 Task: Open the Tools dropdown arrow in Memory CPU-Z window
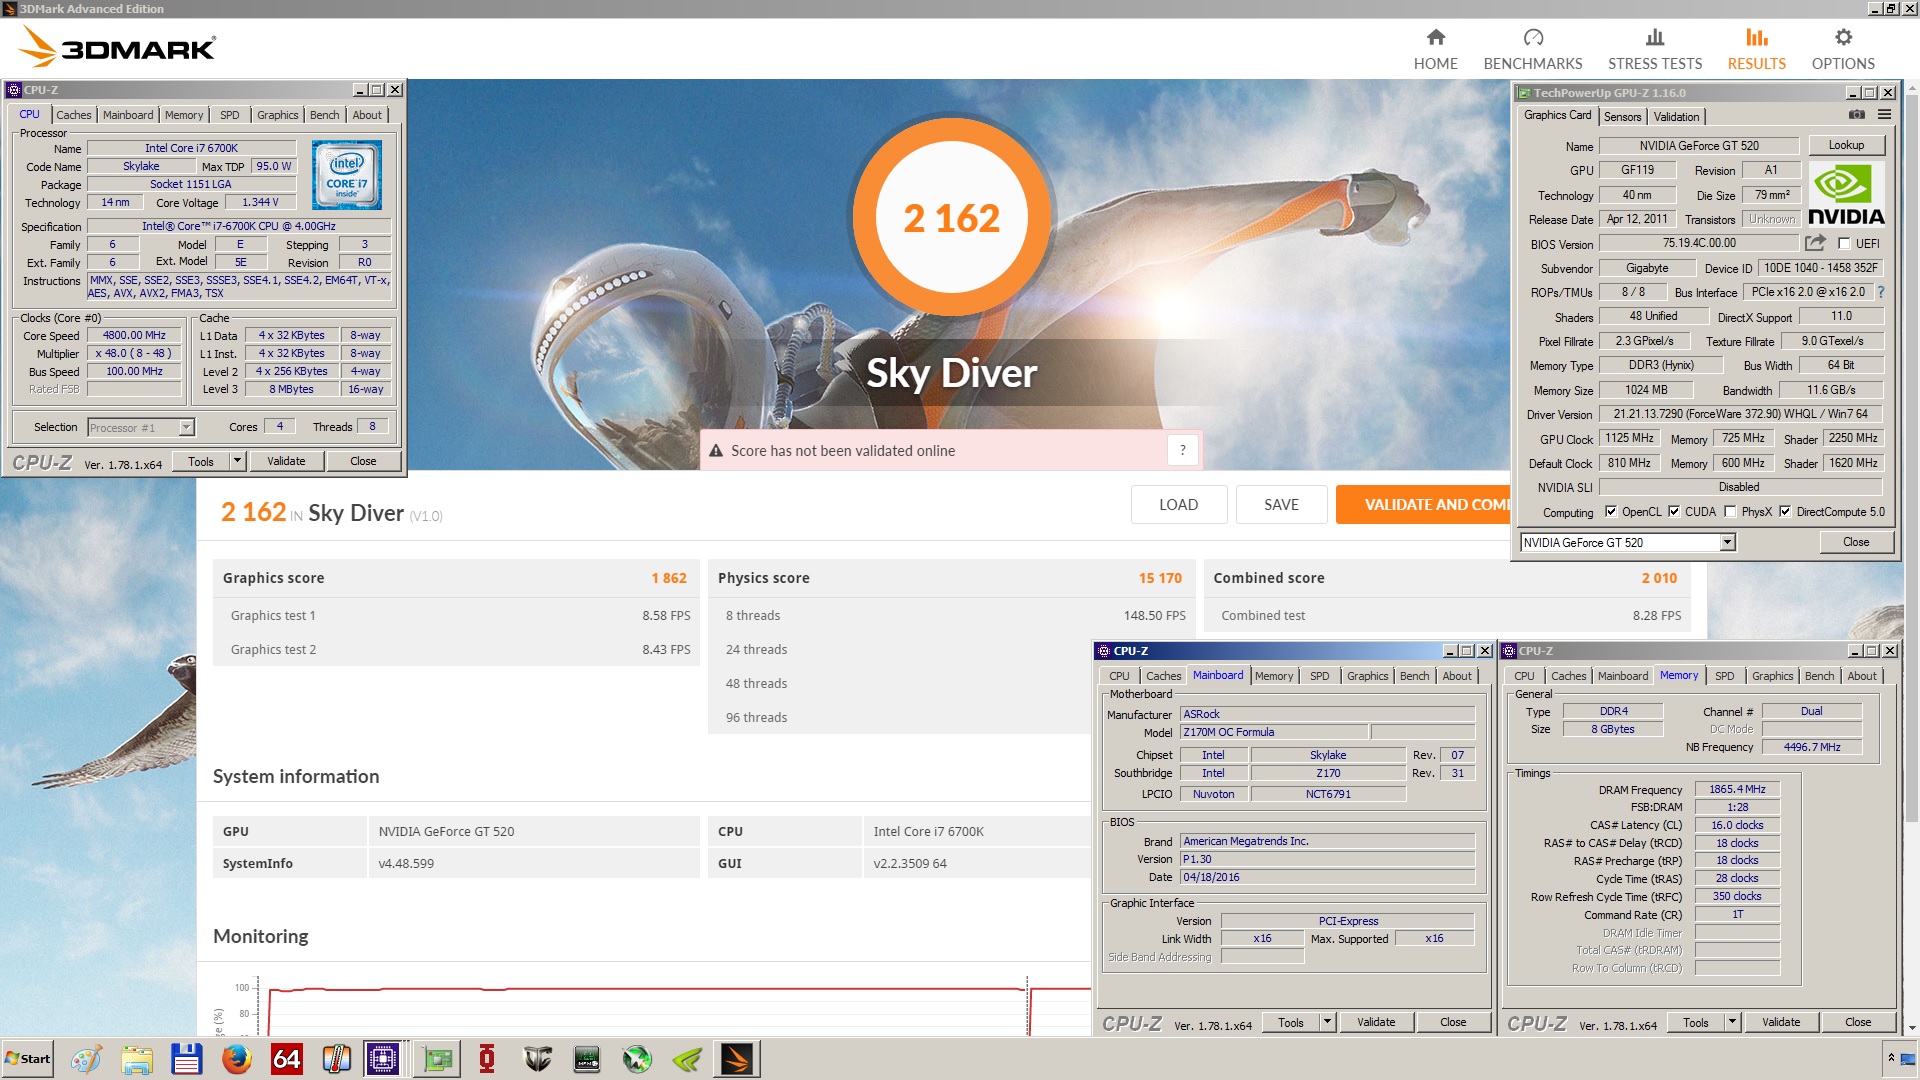[x=1732, y=1022]
